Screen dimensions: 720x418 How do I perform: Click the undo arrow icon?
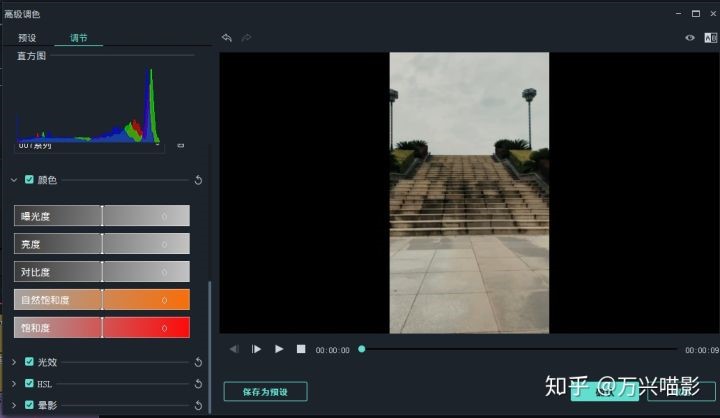click(227, 38)
